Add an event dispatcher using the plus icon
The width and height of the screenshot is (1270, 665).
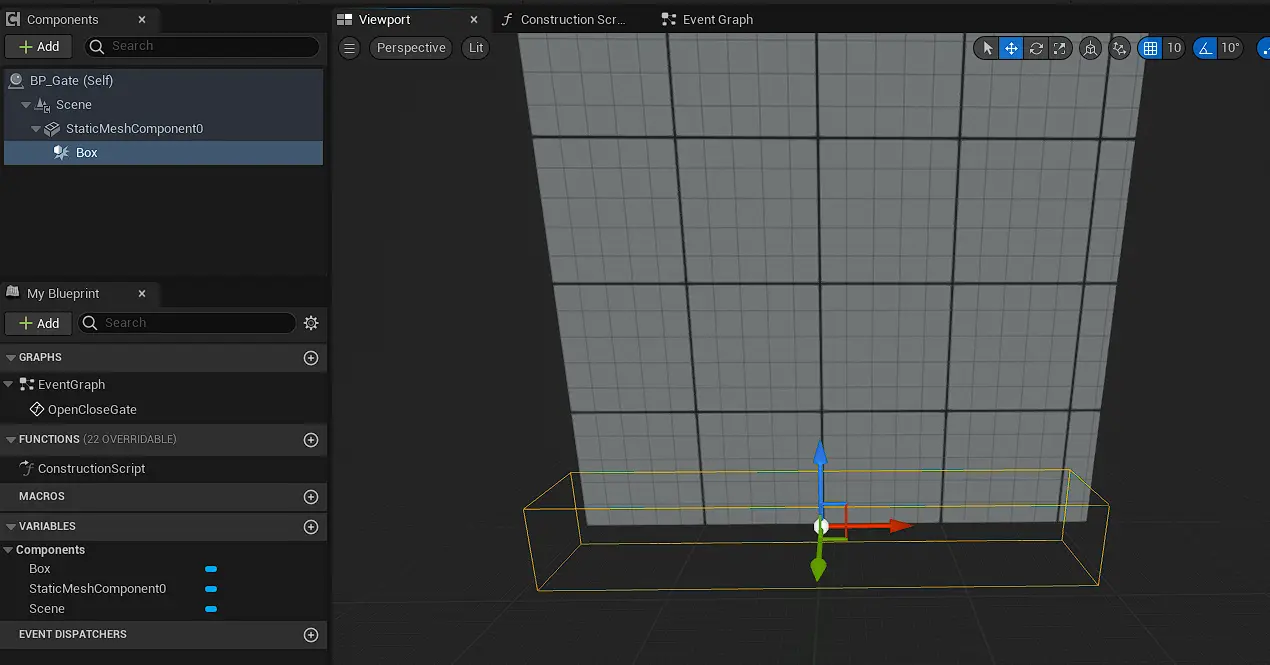[310, 634]
